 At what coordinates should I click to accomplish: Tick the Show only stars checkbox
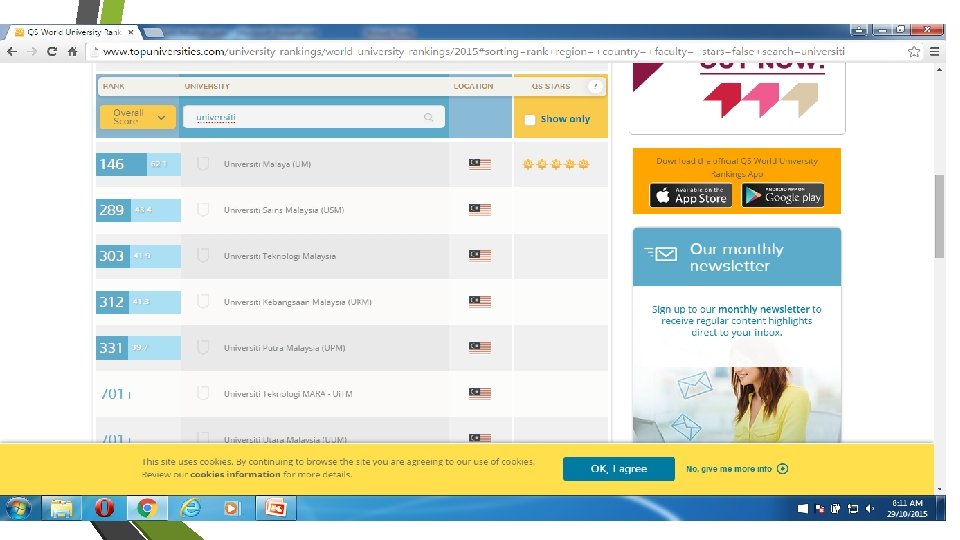pos(530,119)
